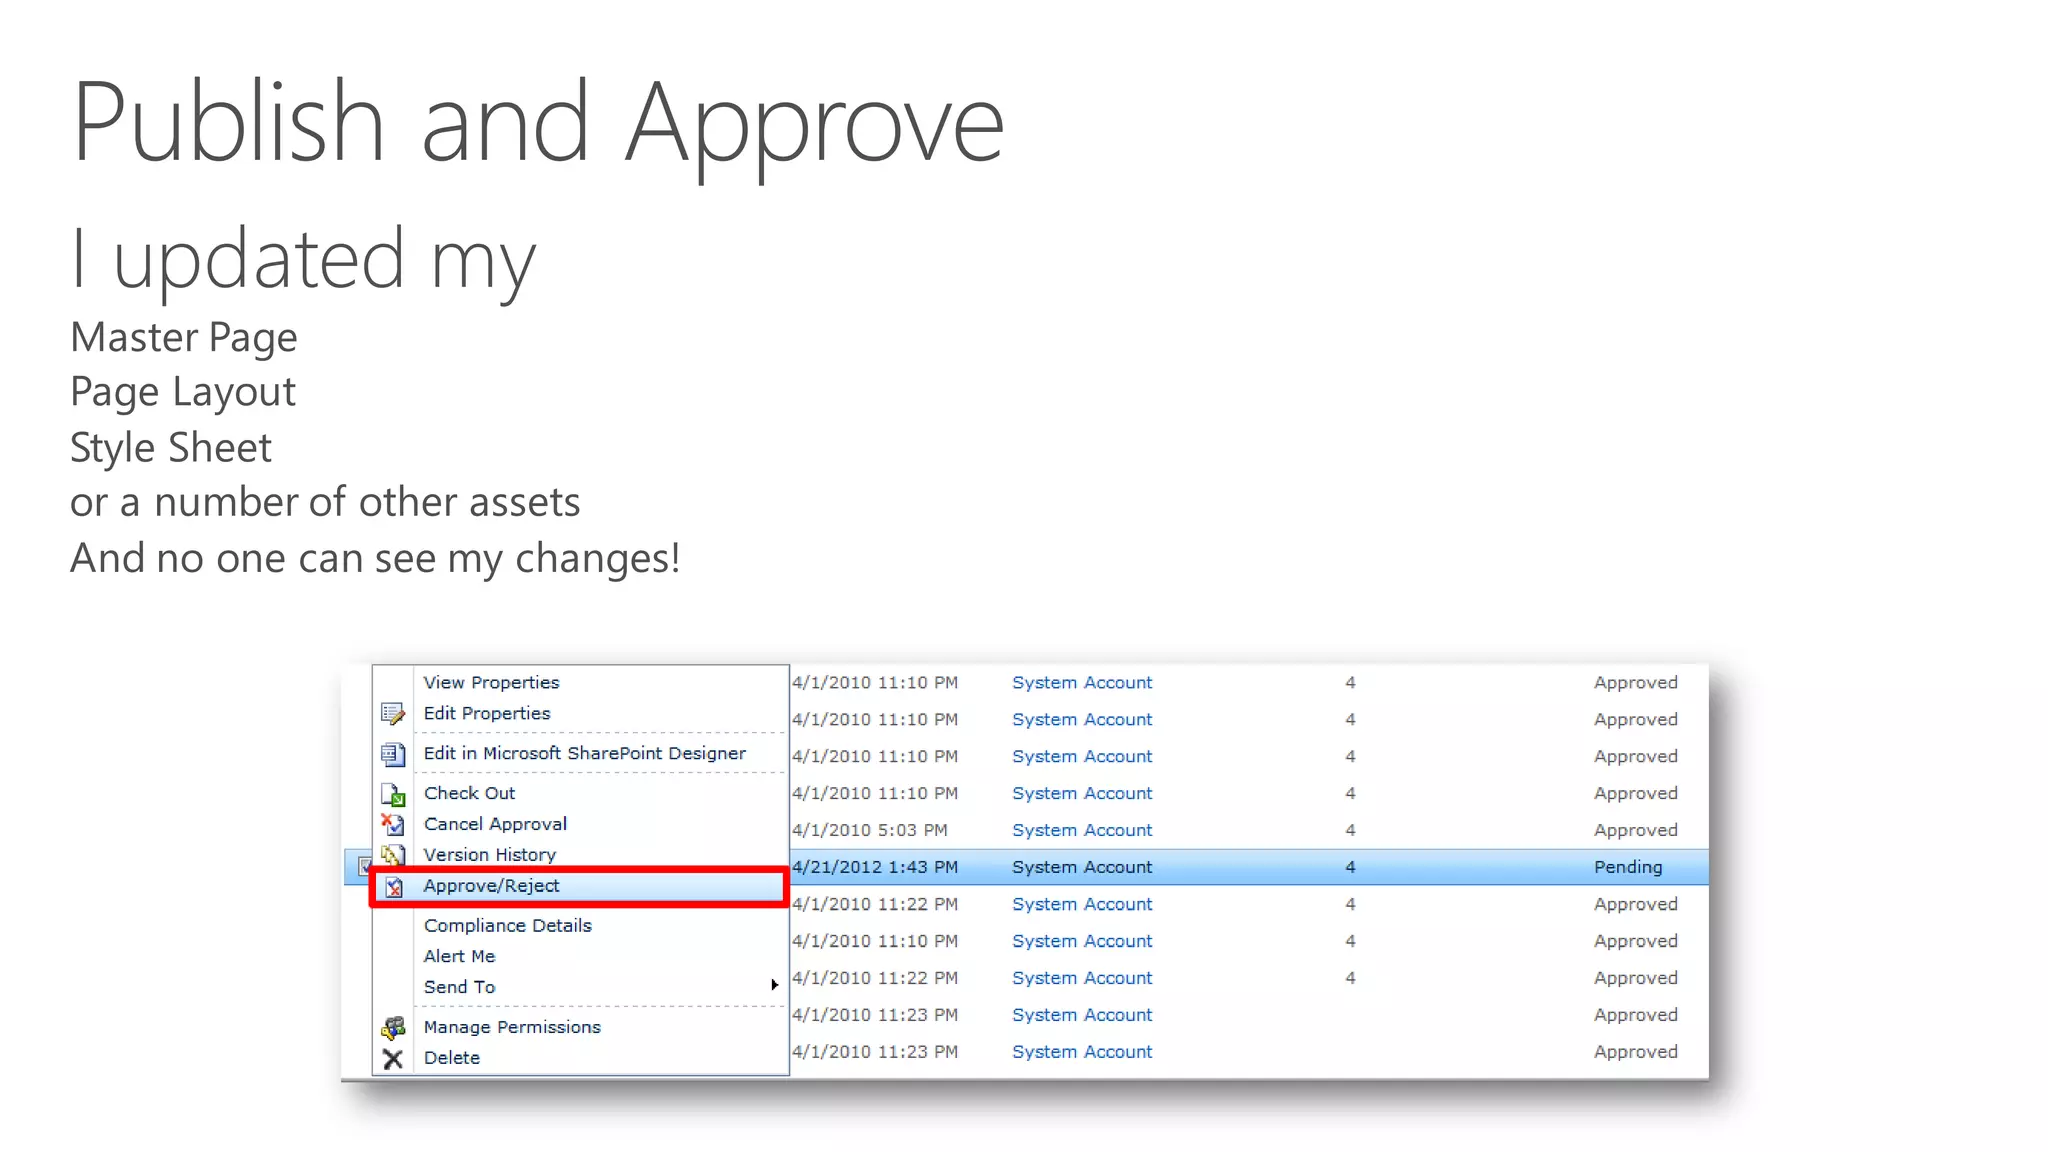The width and height of the screenshot is (2048, 1152).
Task: Click the Approve/Reject icon
Action: (394, 887)
